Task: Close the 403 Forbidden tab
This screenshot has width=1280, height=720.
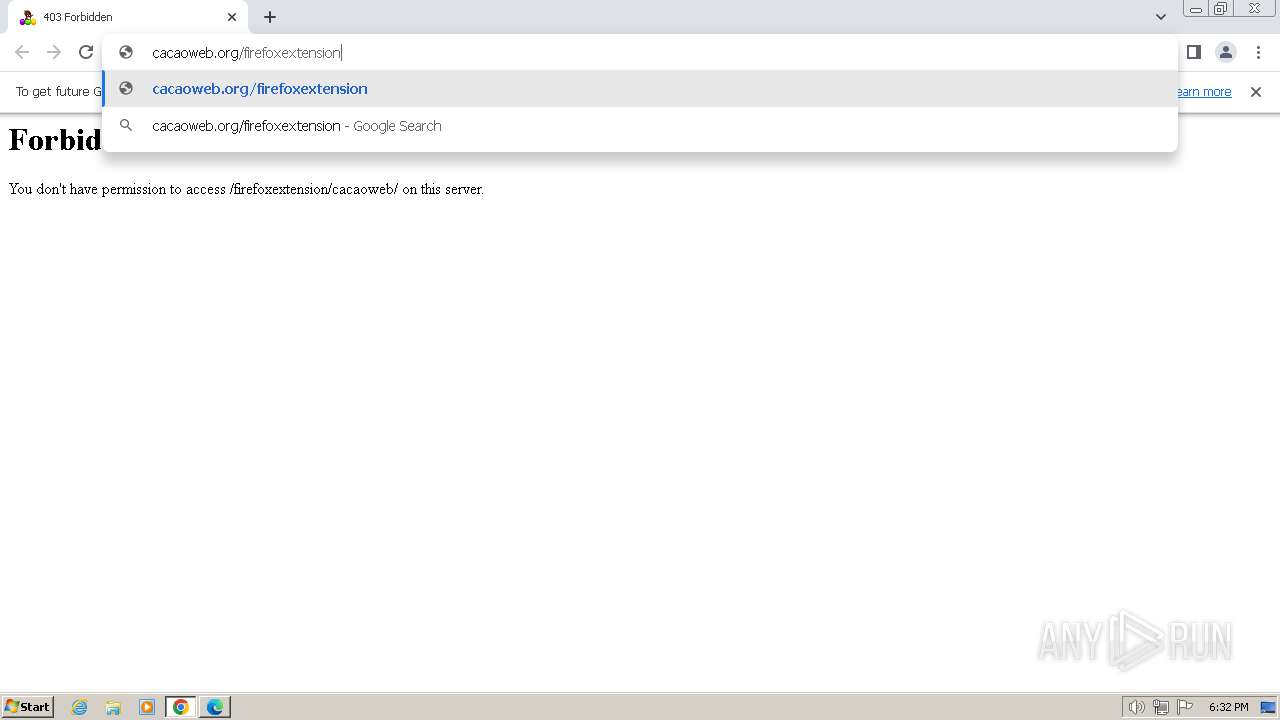Action: (x=232, y=17)
